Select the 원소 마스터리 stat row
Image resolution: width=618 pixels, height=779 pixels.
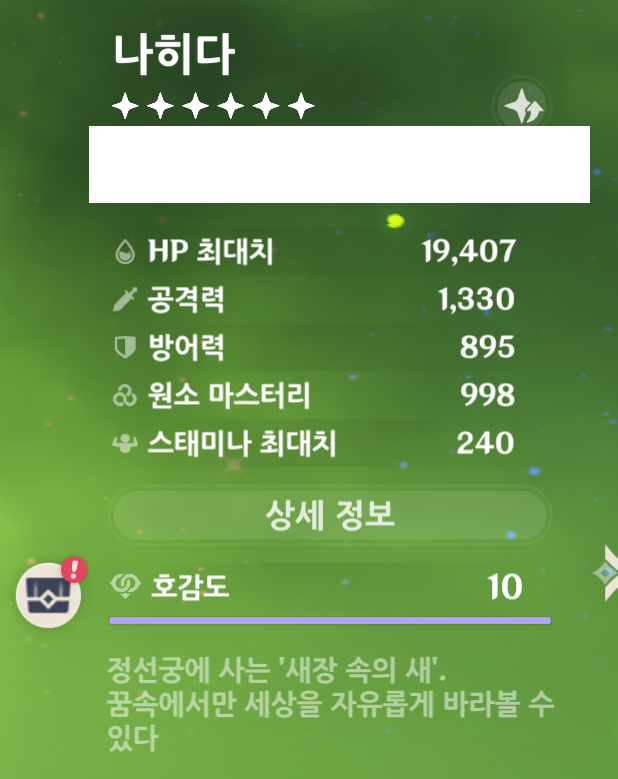[315, 395]
